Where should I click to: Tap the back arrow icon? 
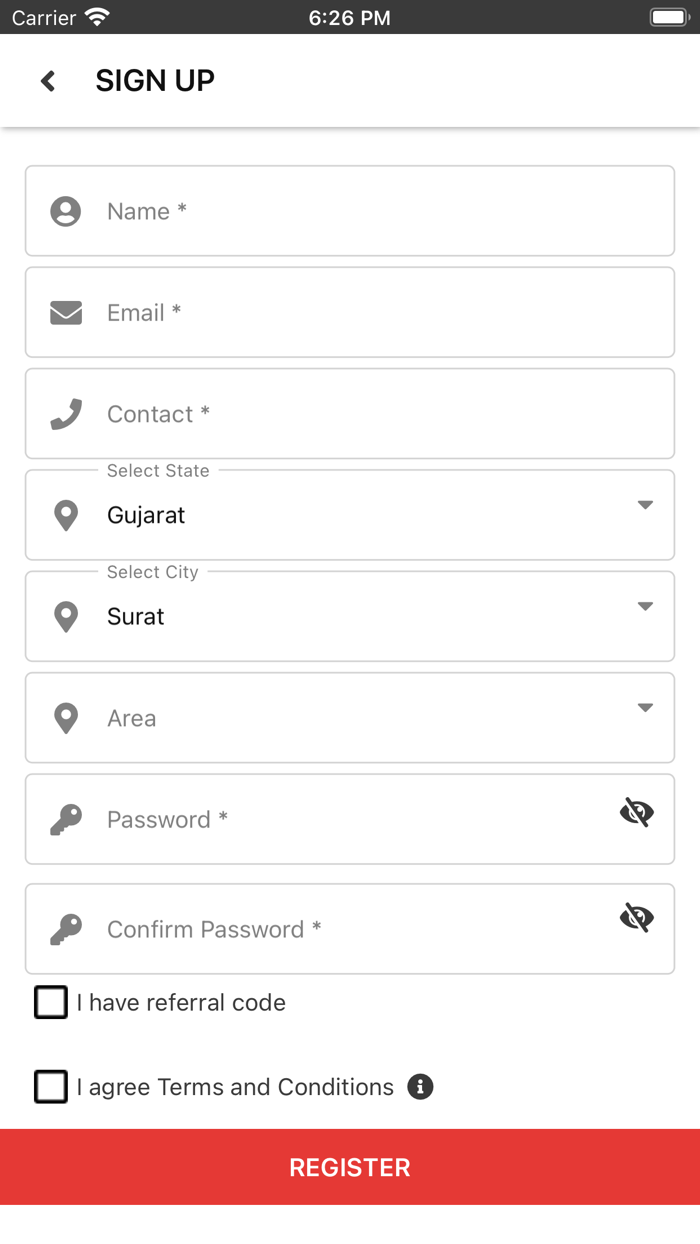click(48, 81)
